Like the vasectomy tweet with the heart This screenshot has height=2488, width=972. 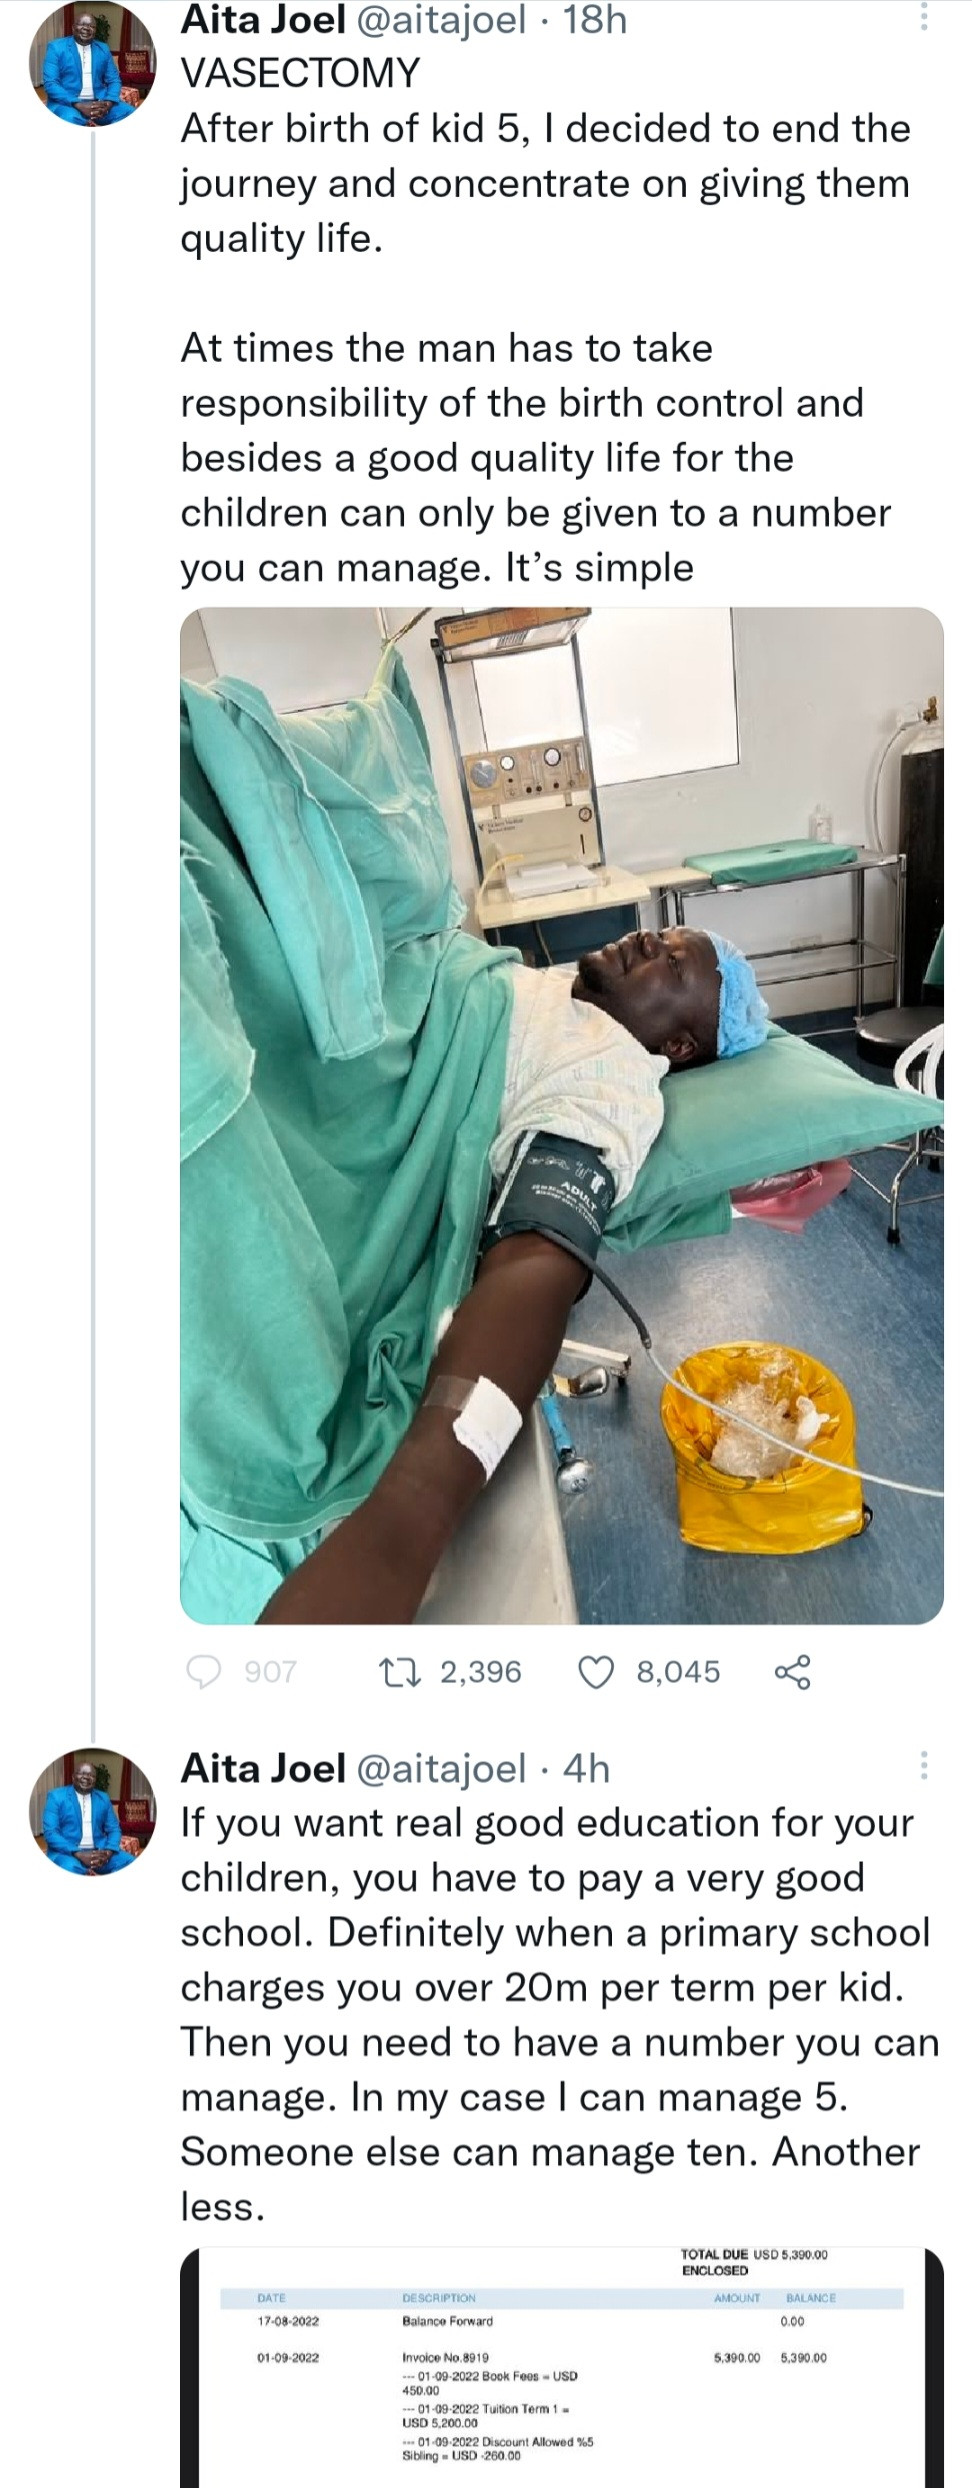tap(597, 1671)
